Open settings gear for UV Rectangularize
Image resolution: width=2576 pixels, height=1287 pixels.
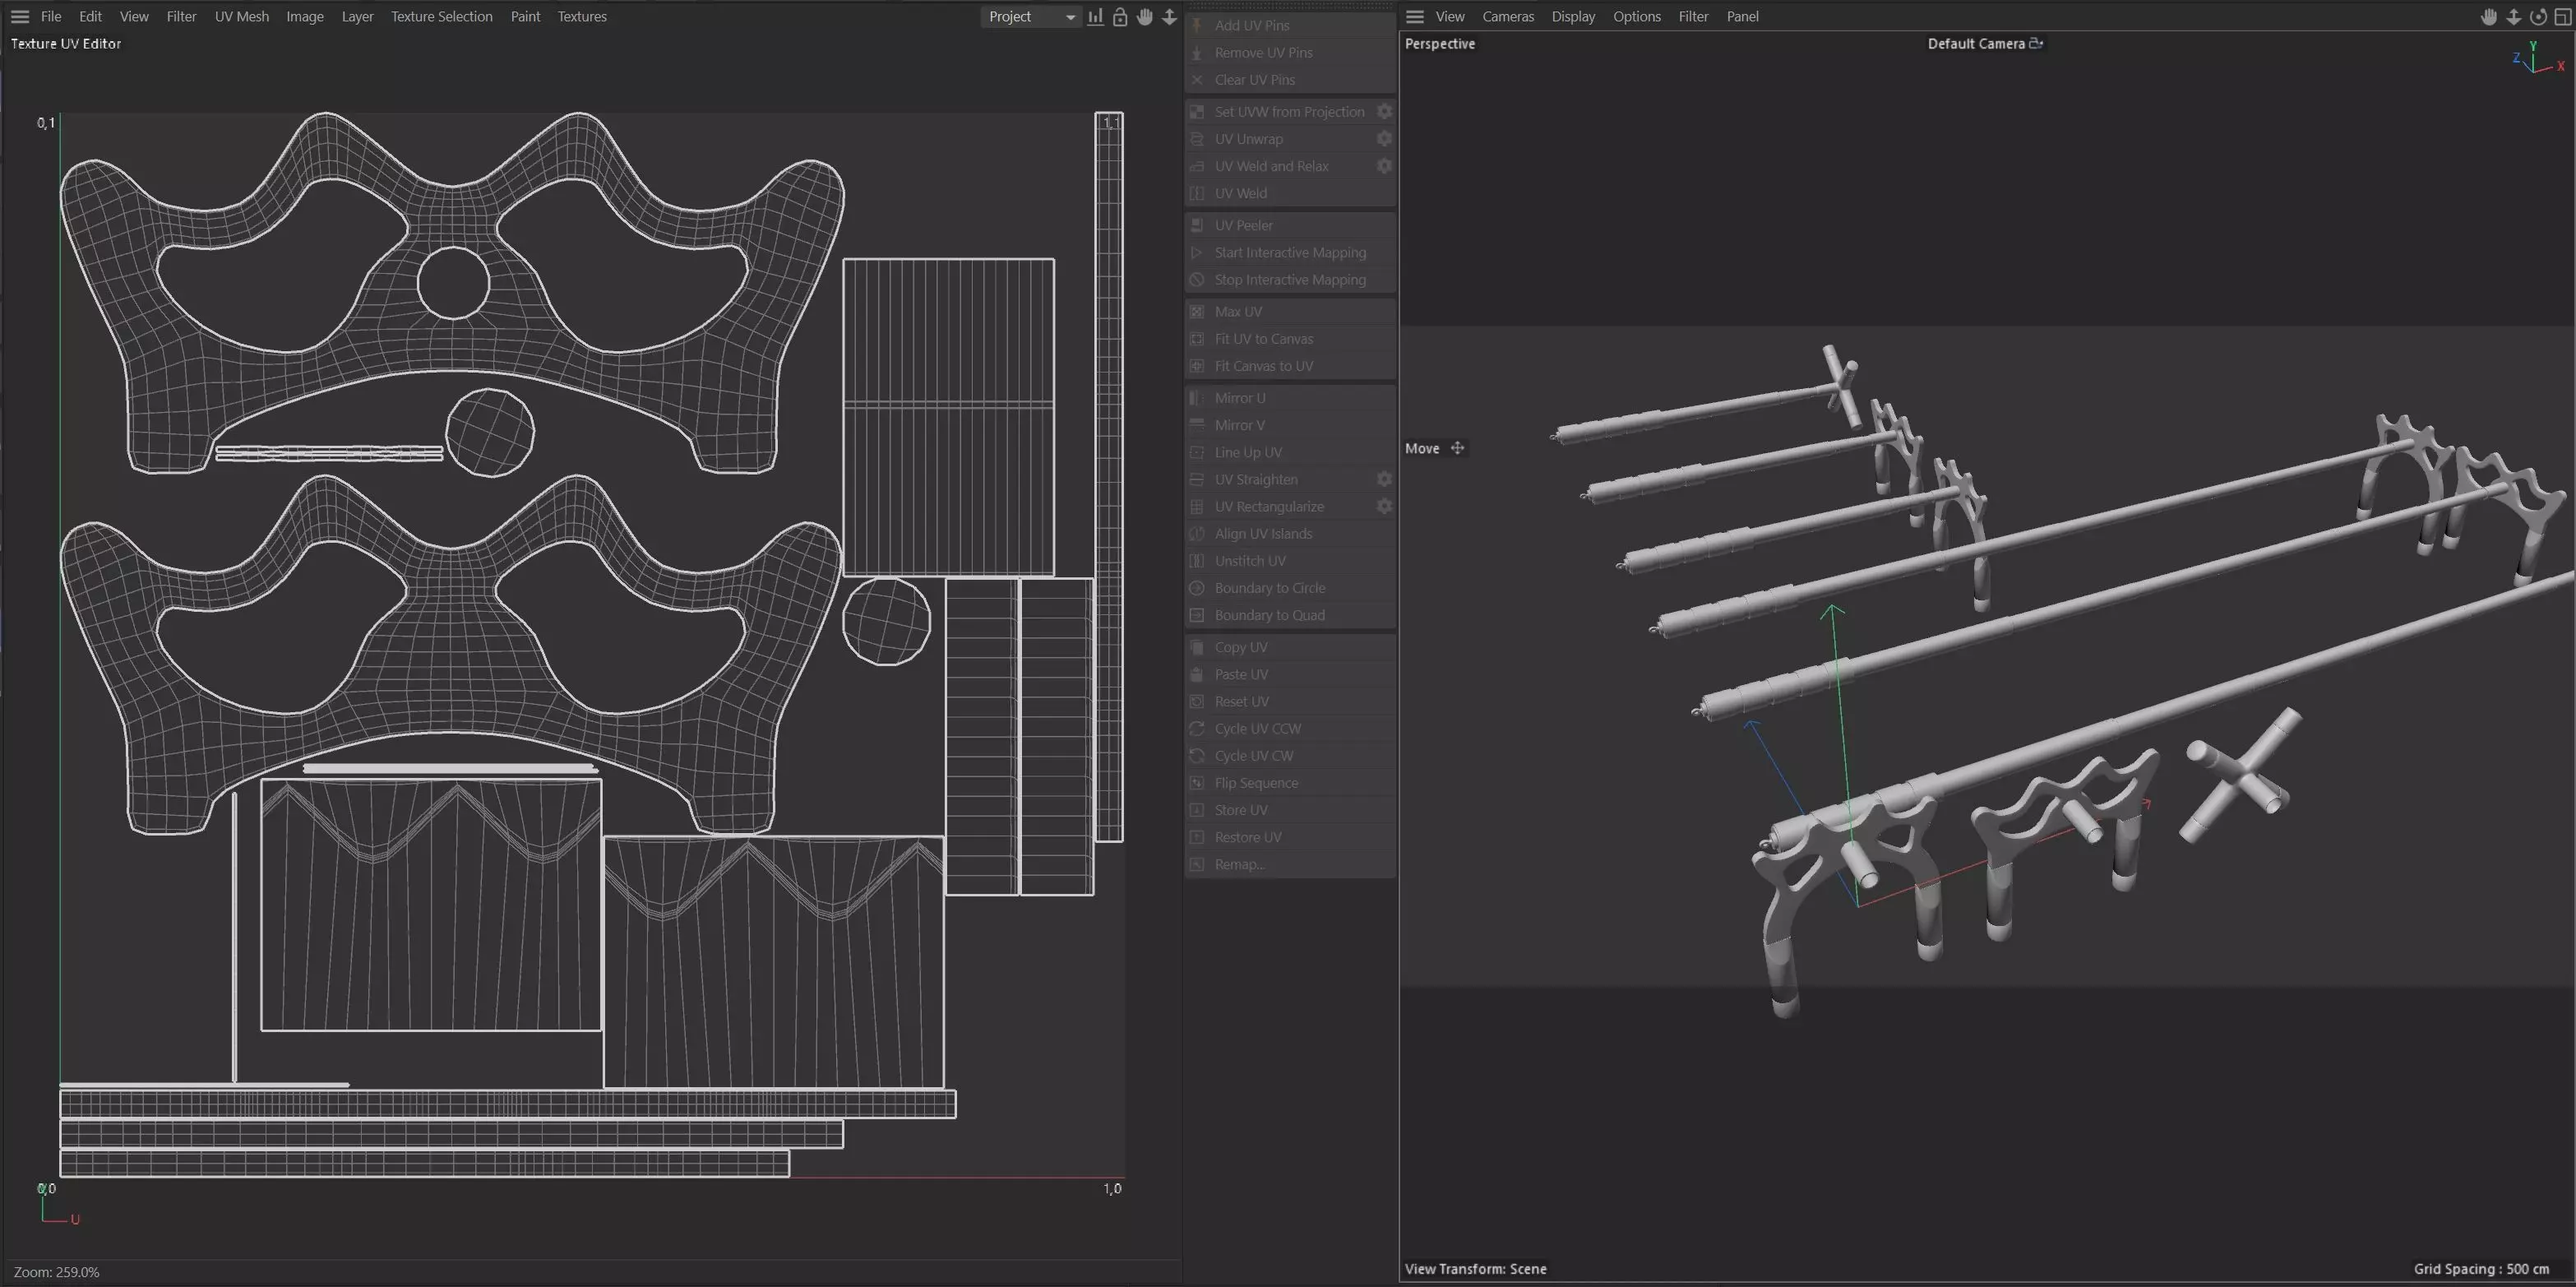coord(1384,507)
